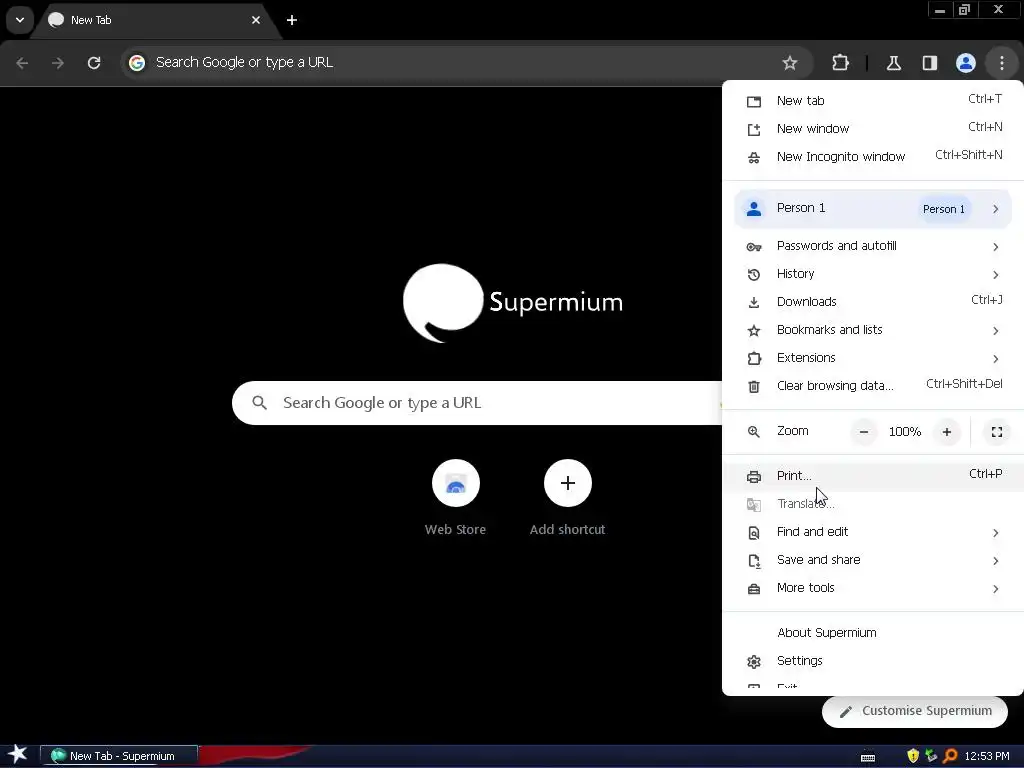Click the printer icon beside Print
The image size is (1024, 768).
click(x=754, y=477)
